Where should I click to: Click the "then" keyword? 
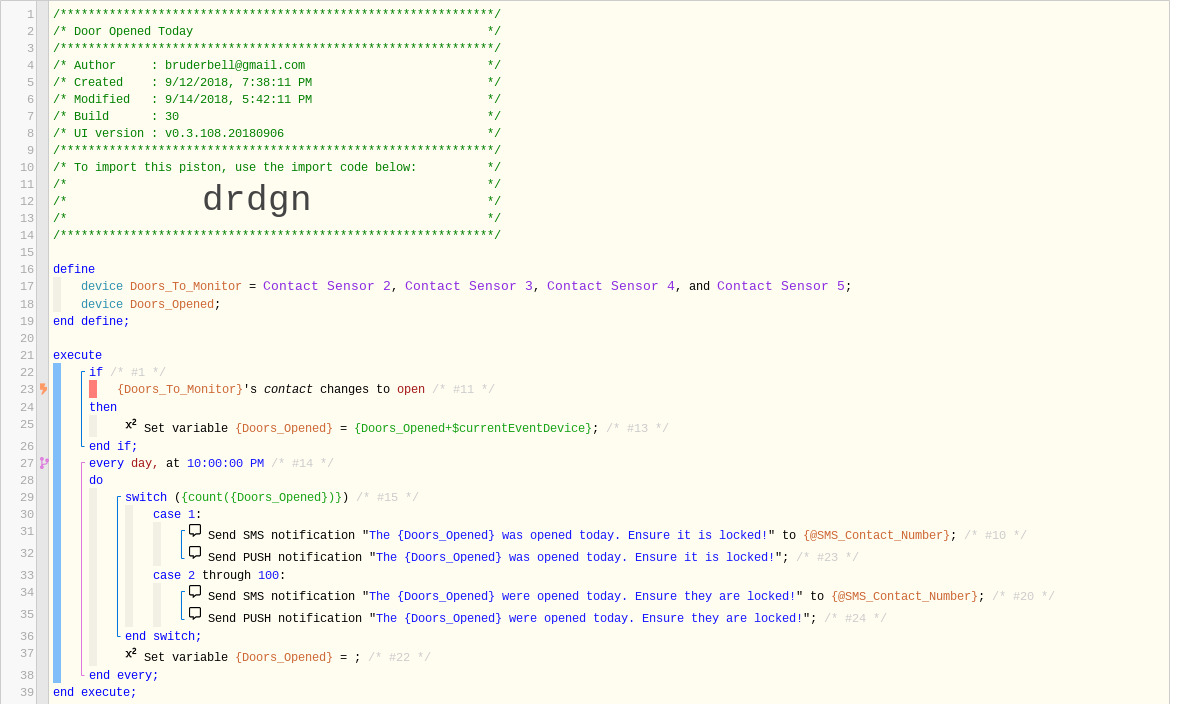click(x=103, y=407)
